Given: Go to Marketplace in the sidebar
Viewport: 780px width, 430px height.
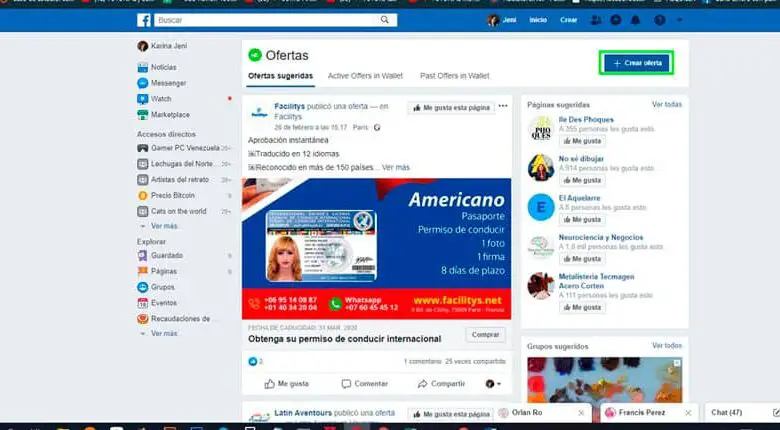Looking at the screenshot, I should pyautogui.click(x=169, y=115).
